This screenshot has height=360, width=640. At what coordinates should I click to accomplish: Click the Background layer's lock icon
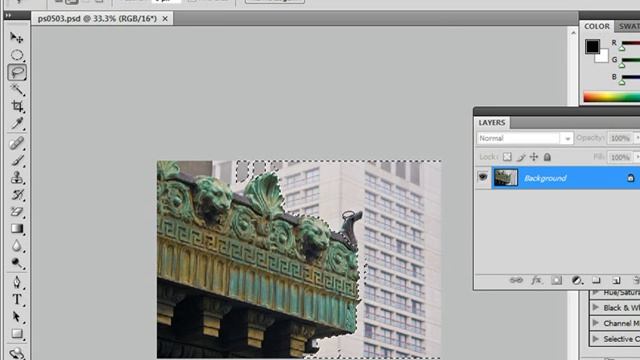[631, 178]
